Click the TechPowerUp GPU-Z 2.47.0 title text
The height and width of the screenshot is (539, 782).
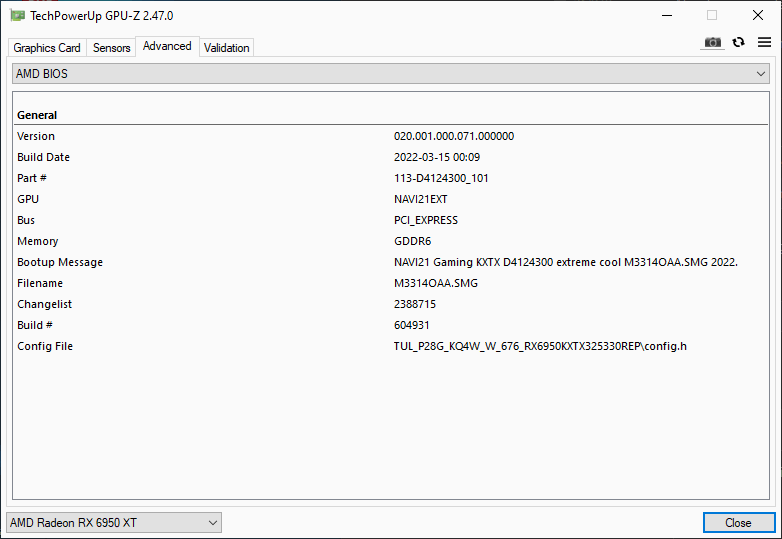coord(101,16)
